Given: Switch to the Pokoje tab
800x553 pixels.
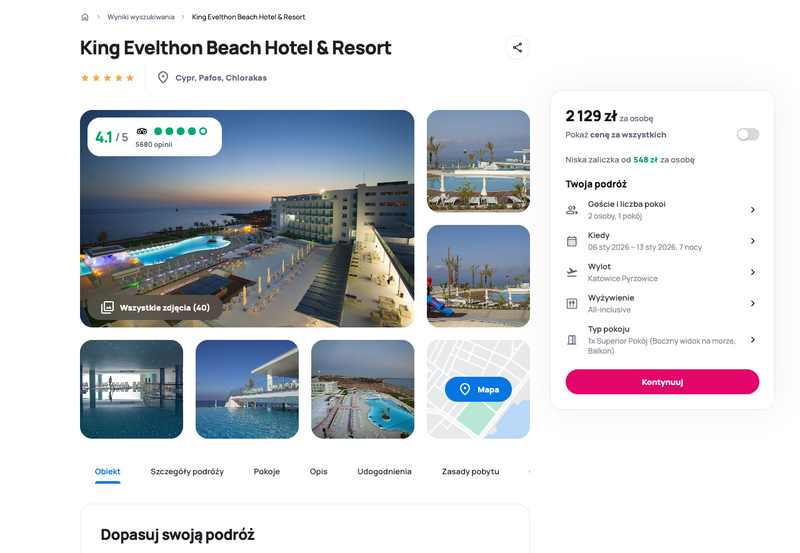Looking at the screenshot, I should (267, 471).
